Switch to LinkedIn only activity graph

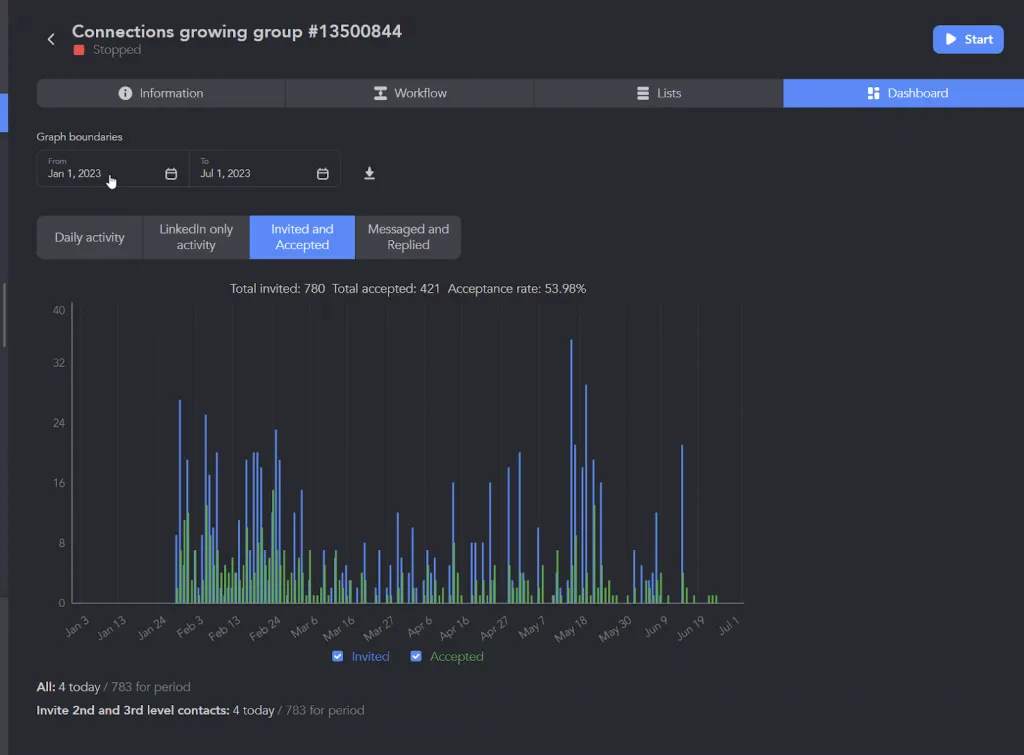(196, 238)
